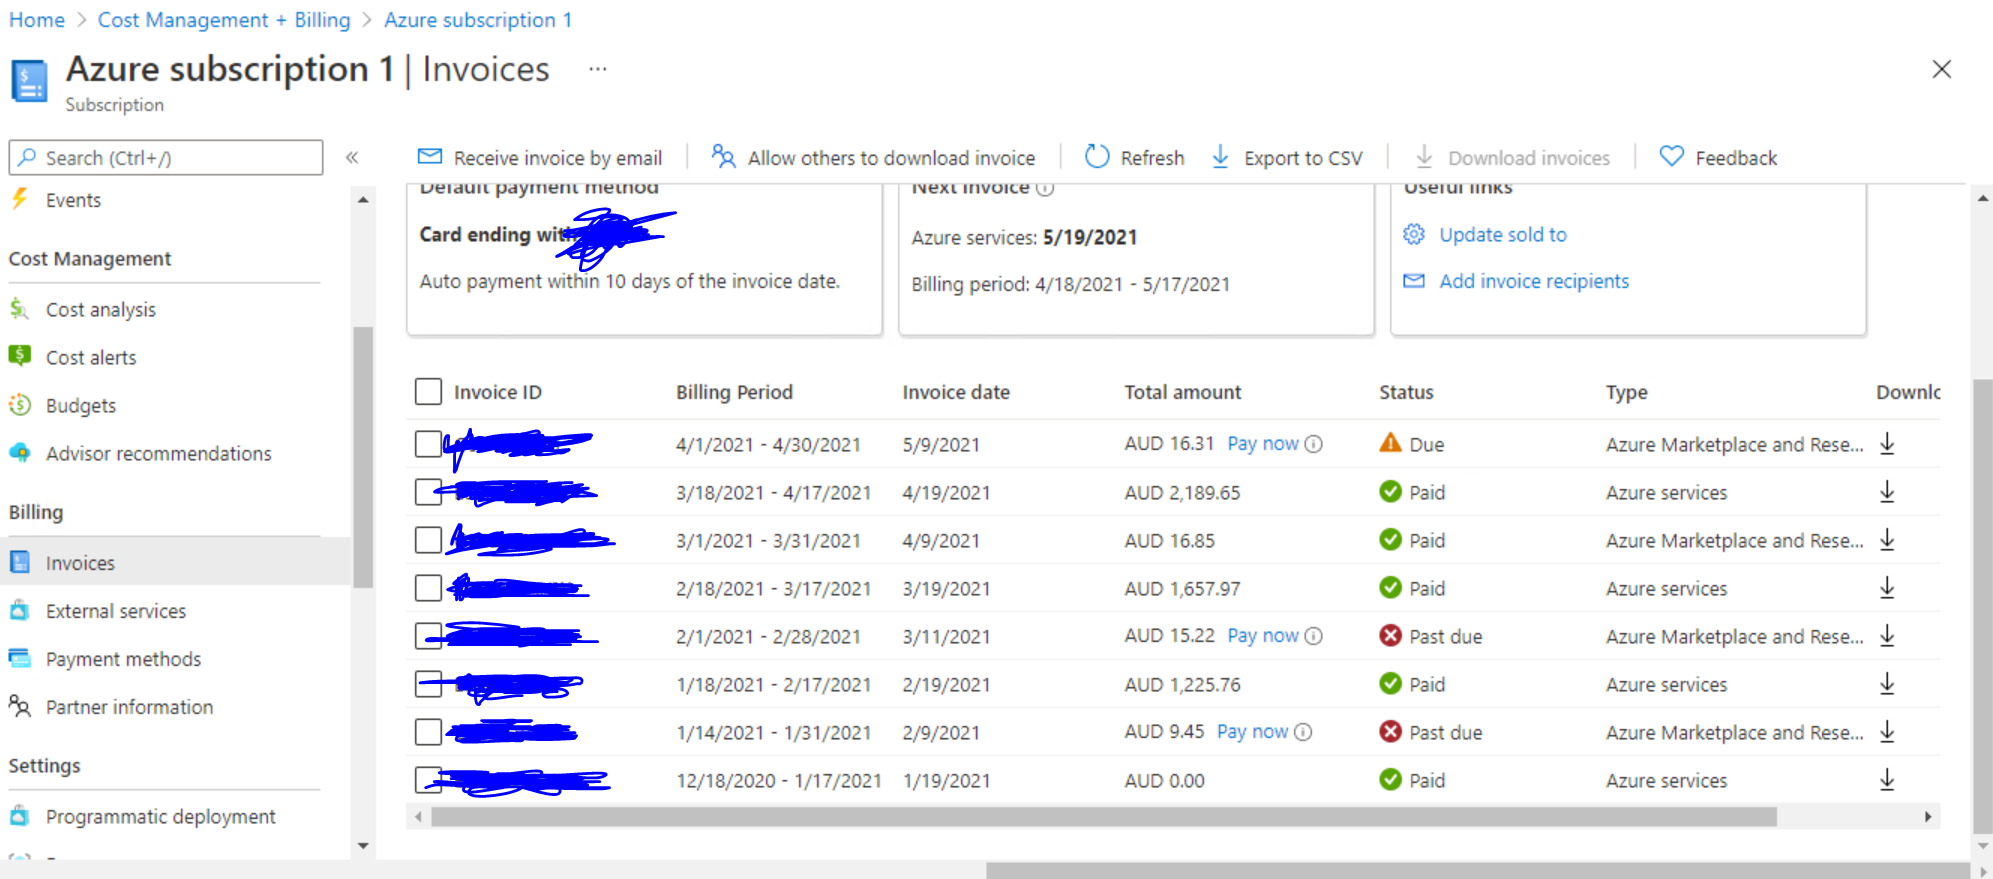Click info icon beside AUD 16.31 Pay now

pyautogui.click(x=1314, y=444)
